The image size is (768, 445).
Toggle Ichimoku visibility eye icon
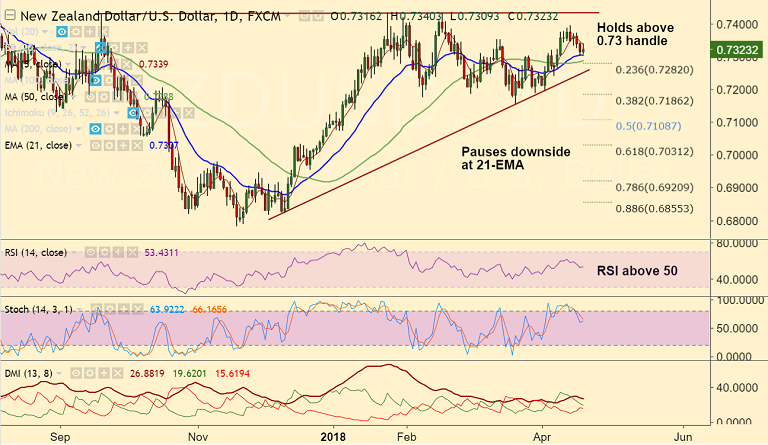133,113
